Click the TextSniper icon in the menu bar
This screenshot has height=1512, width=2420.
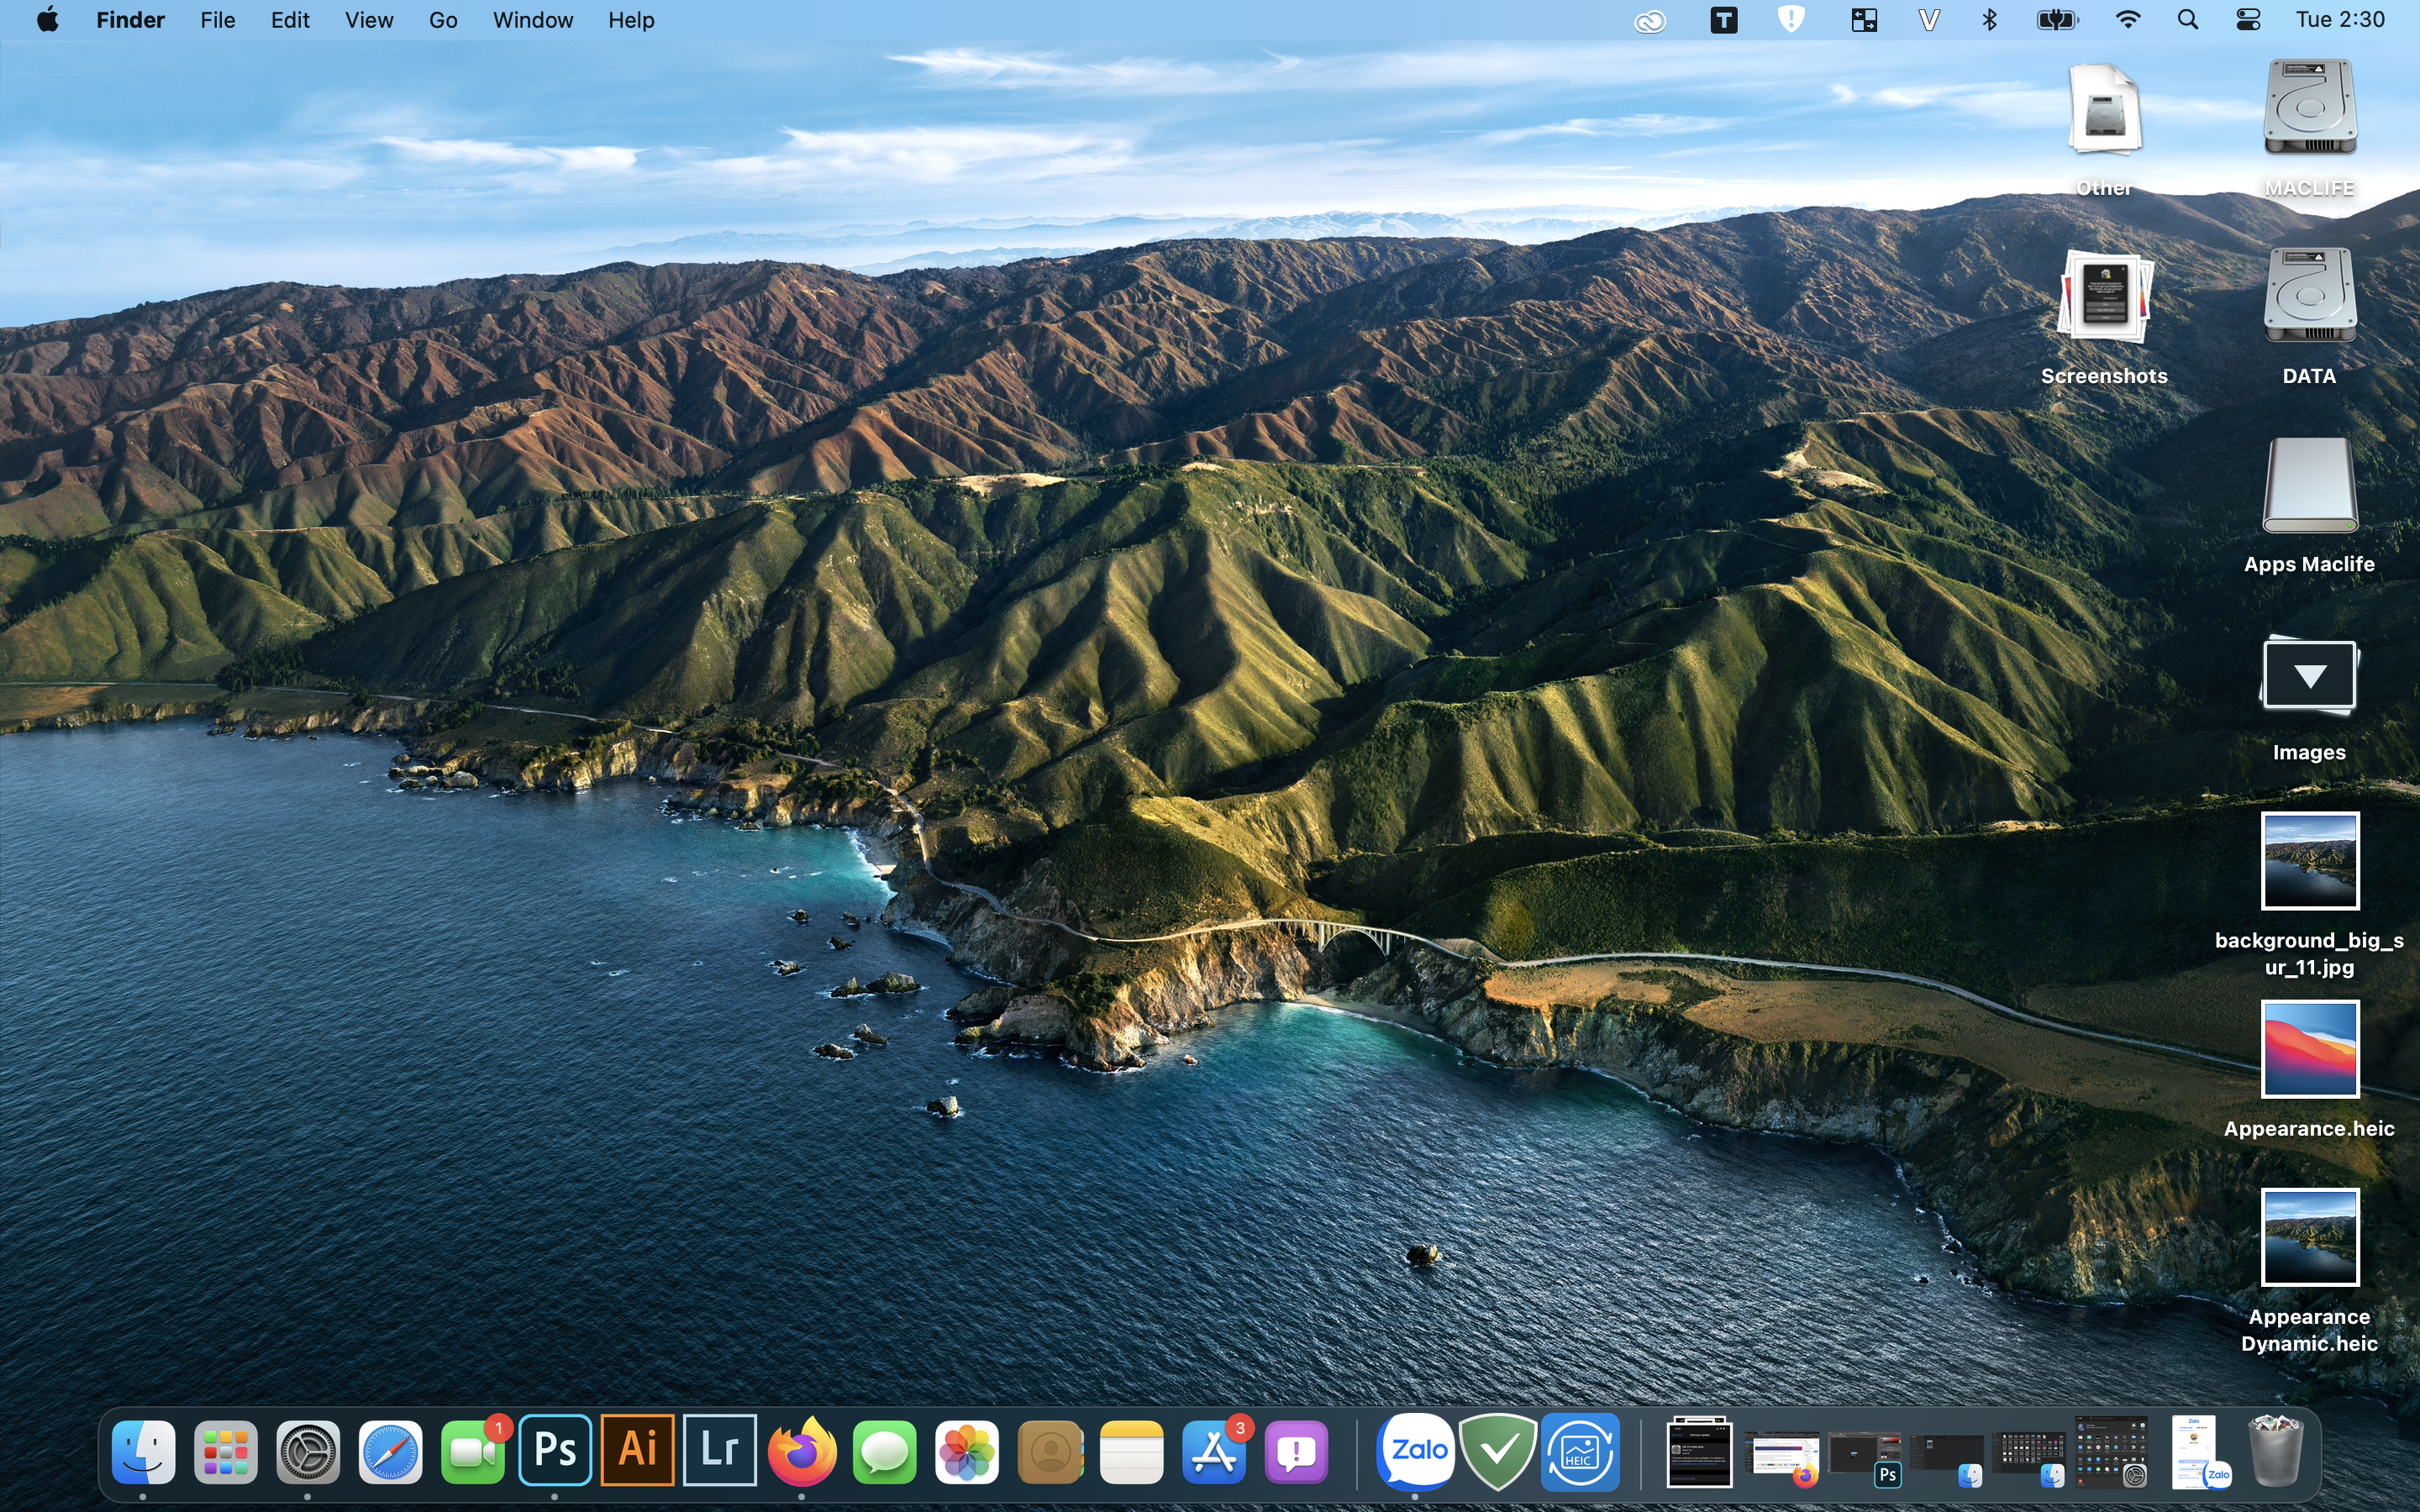1724,19
